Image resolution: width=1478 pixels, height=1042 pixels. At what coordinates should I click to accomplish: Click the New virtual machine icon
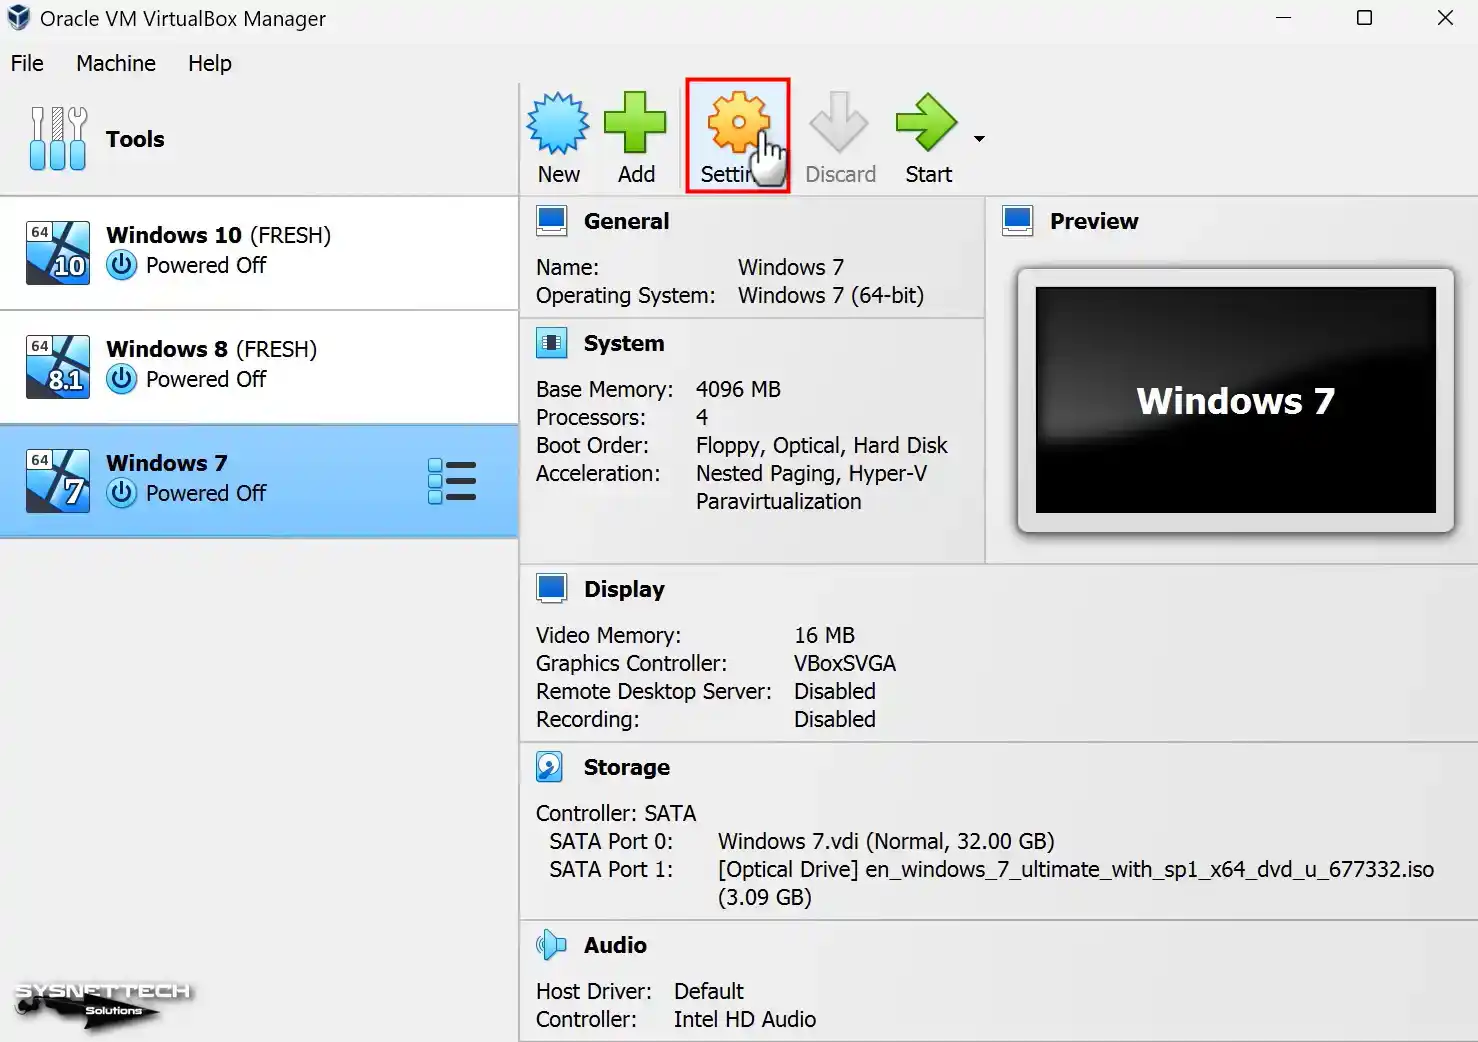558,123
